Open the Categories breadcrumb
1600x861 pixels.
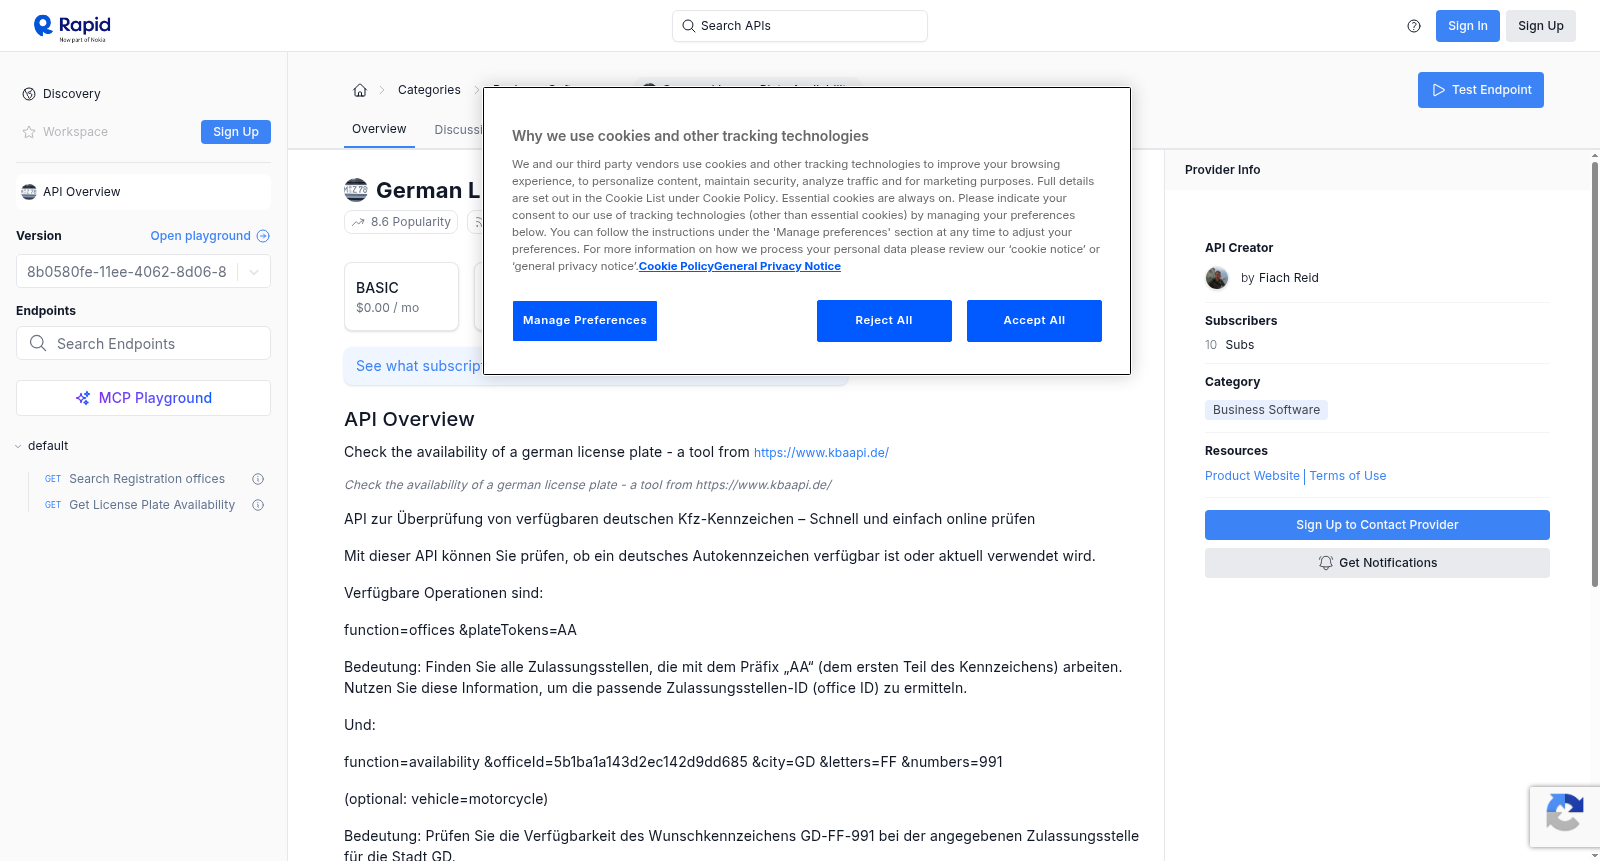click(429, 90)
